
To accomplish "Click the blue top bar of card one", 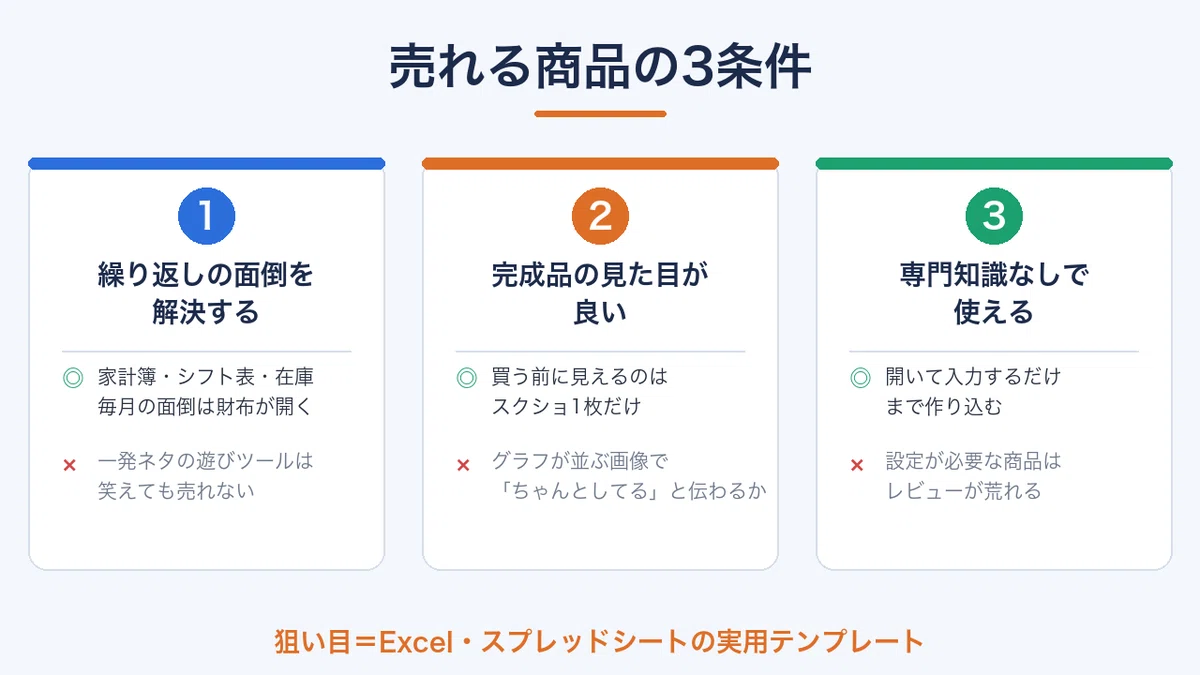I will click(206, 164).
